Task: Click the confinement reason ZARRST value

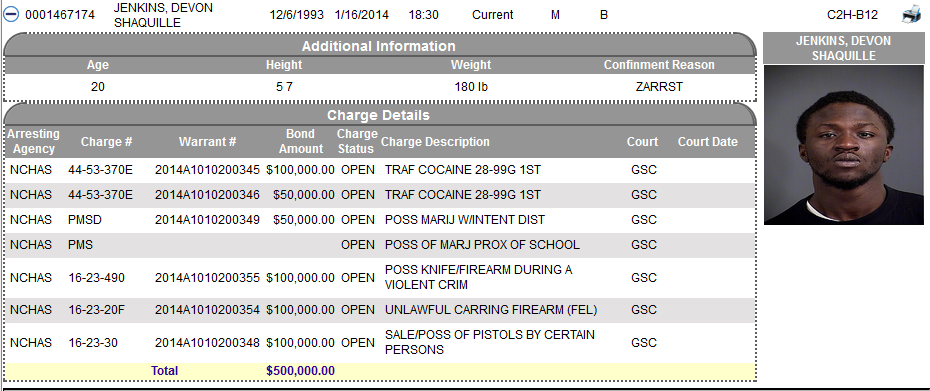Action: 659,87
